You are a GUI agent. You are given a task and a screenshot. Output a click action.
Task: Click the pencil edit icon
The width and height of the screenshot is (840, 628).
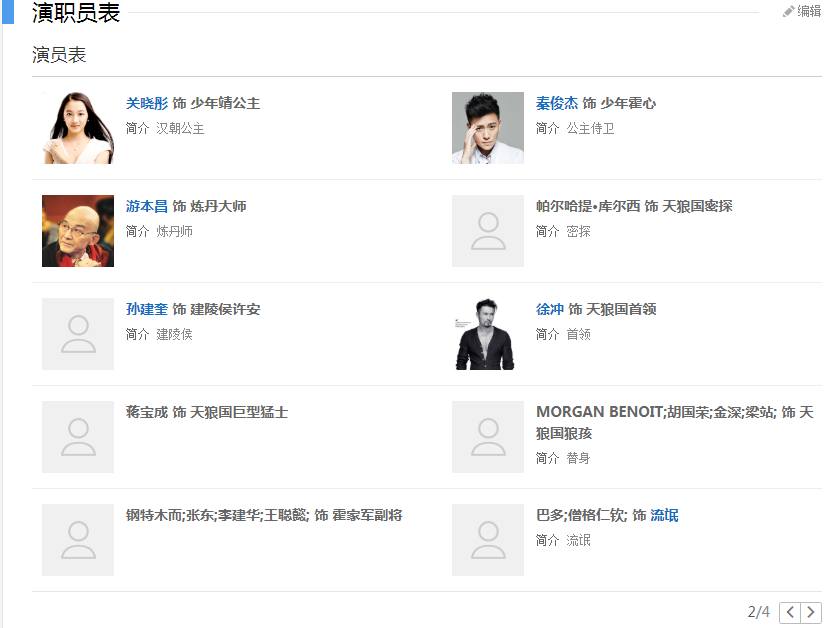tap(788, 11)
